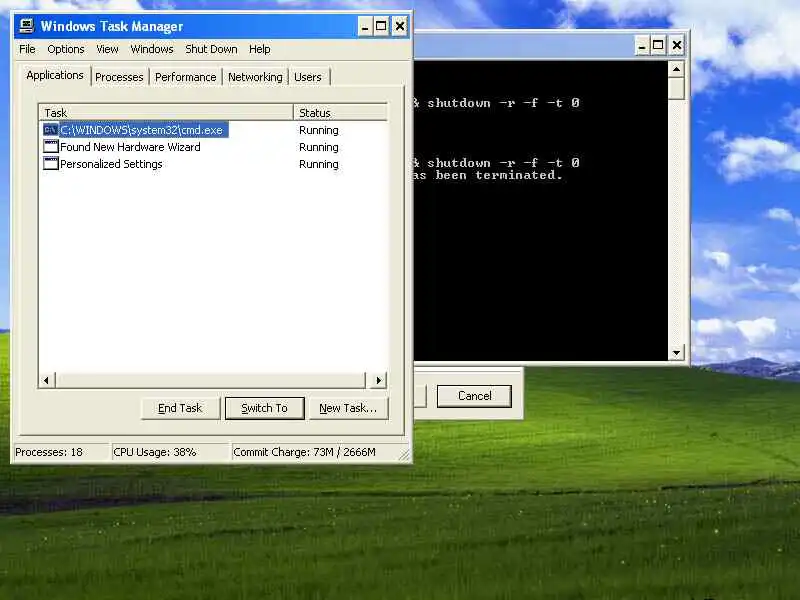Click the Personalized Settings task icon
The width and height of the screenshot is (800, 600).
(51, 164)
